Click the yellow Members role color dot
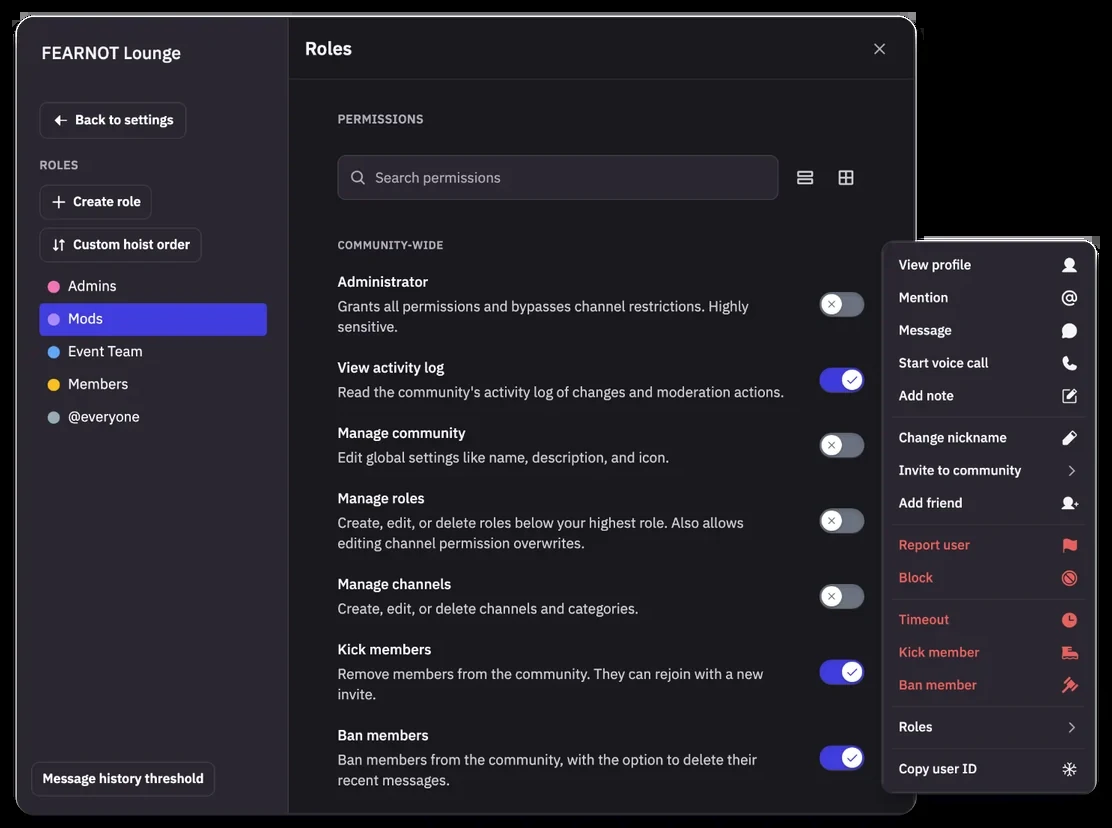This screenshot has width=1112, height=828. [53, 385]
